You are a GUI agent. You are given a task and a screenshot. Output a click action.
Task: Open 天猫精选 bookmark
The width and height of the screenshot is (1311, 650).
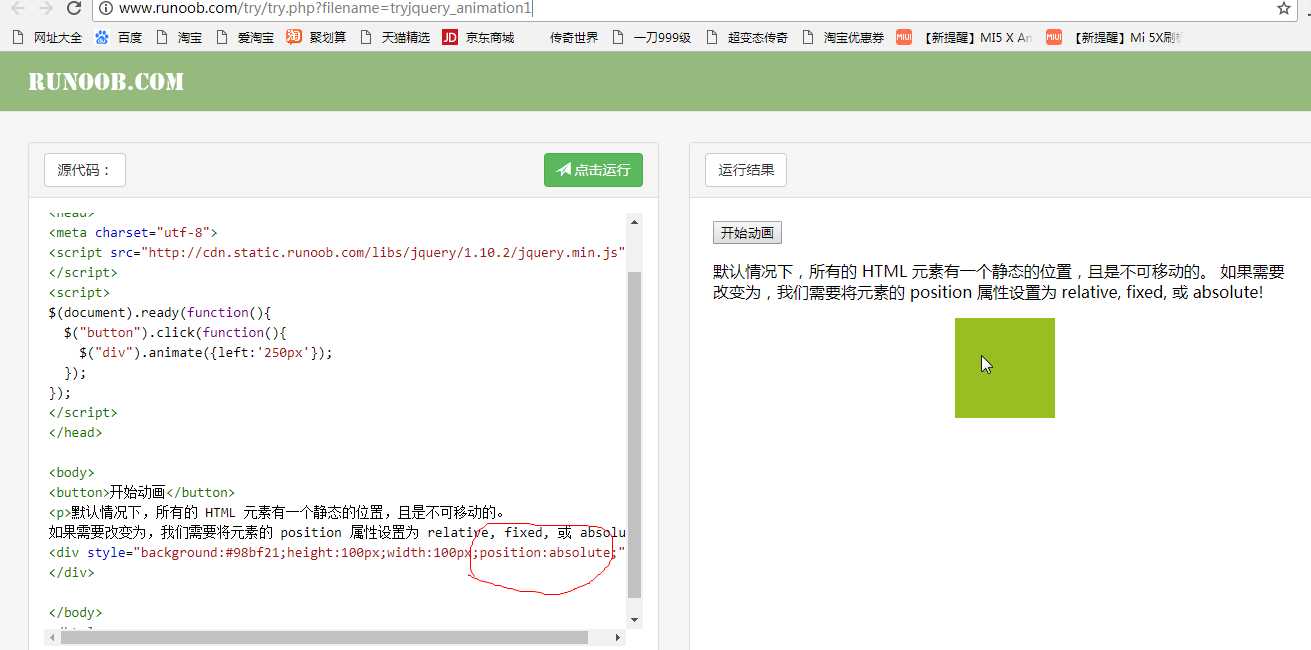click(x=395, y=37)
